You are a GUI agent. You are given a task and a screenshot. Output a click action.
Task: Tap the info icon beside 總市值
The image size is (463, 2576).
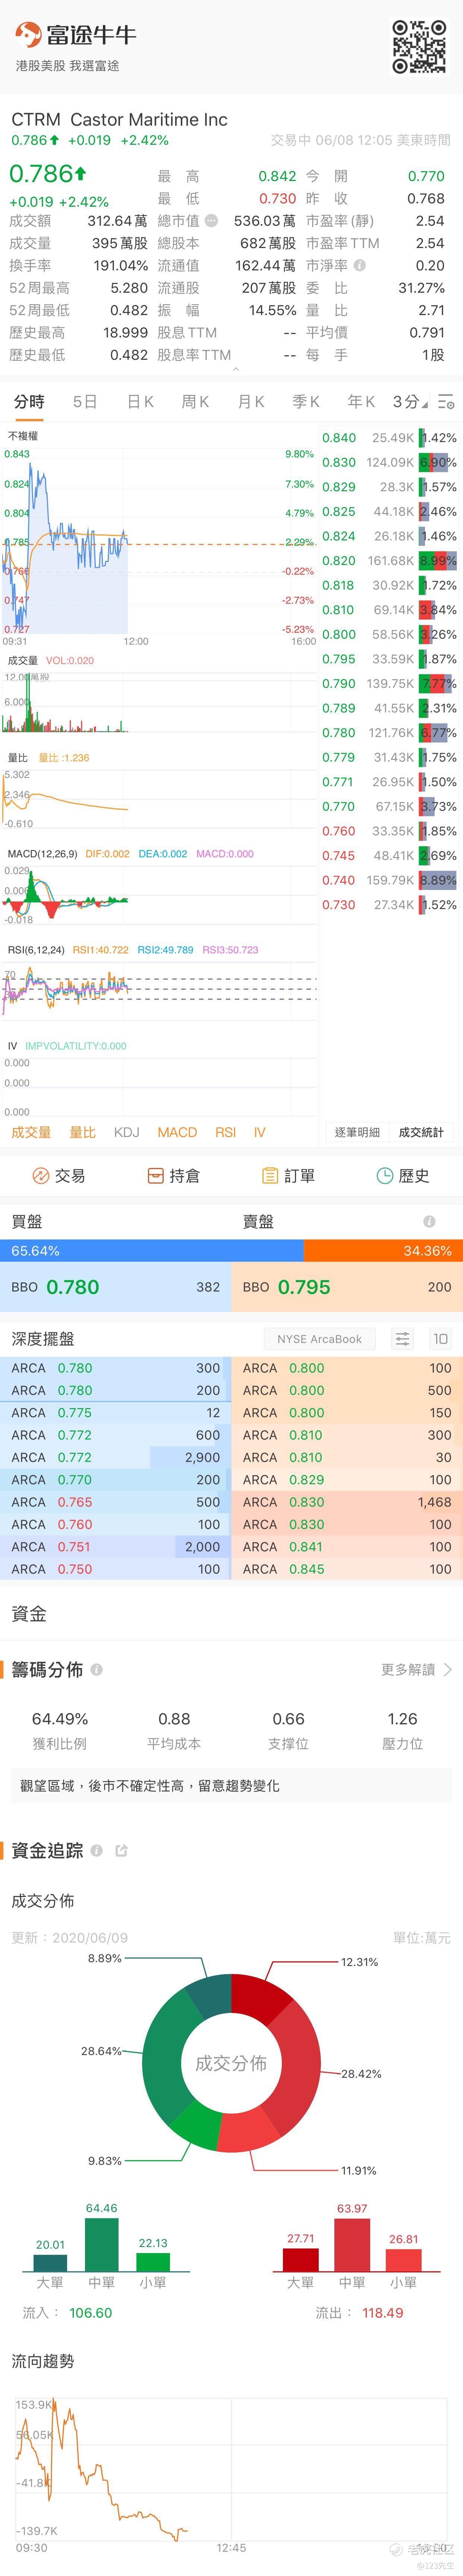[211, 221]
